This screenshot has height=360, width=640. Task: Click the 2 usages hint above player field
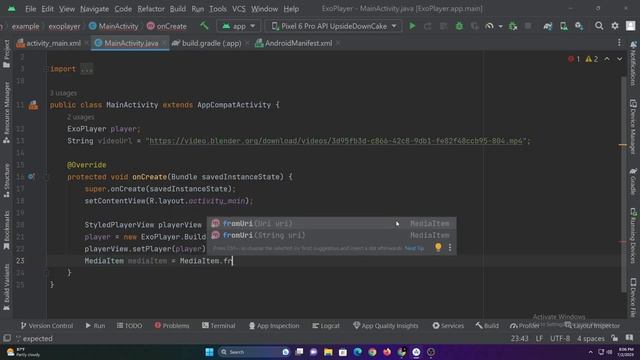pyautogui.click(x=81, y=117)
